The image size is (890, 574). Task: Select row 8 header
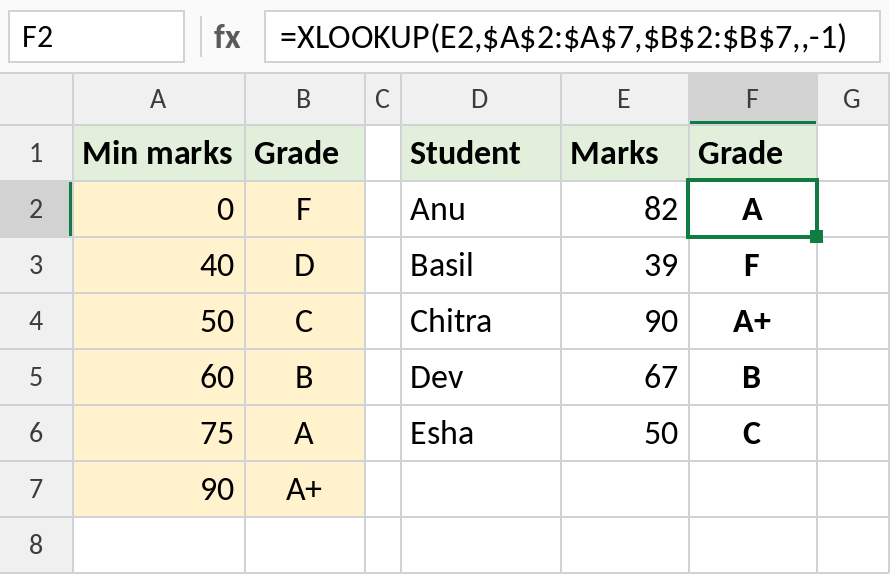[36, 544]
